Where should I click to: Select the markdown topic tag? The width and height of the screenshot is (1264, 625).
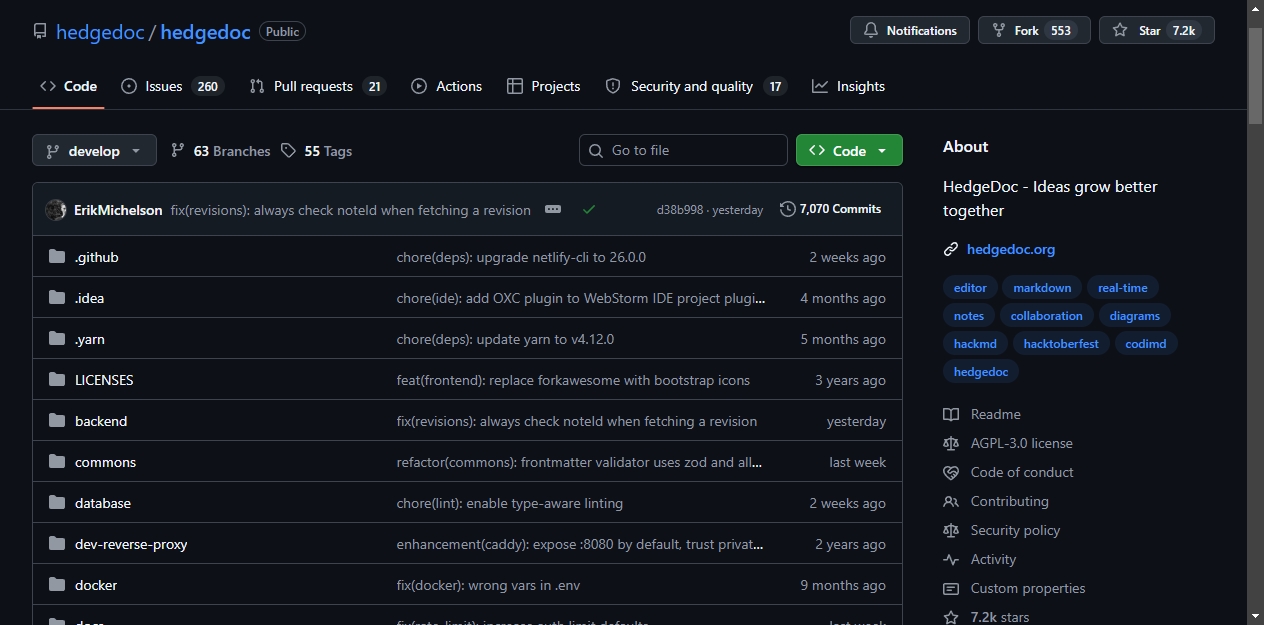coord(1042,288)
